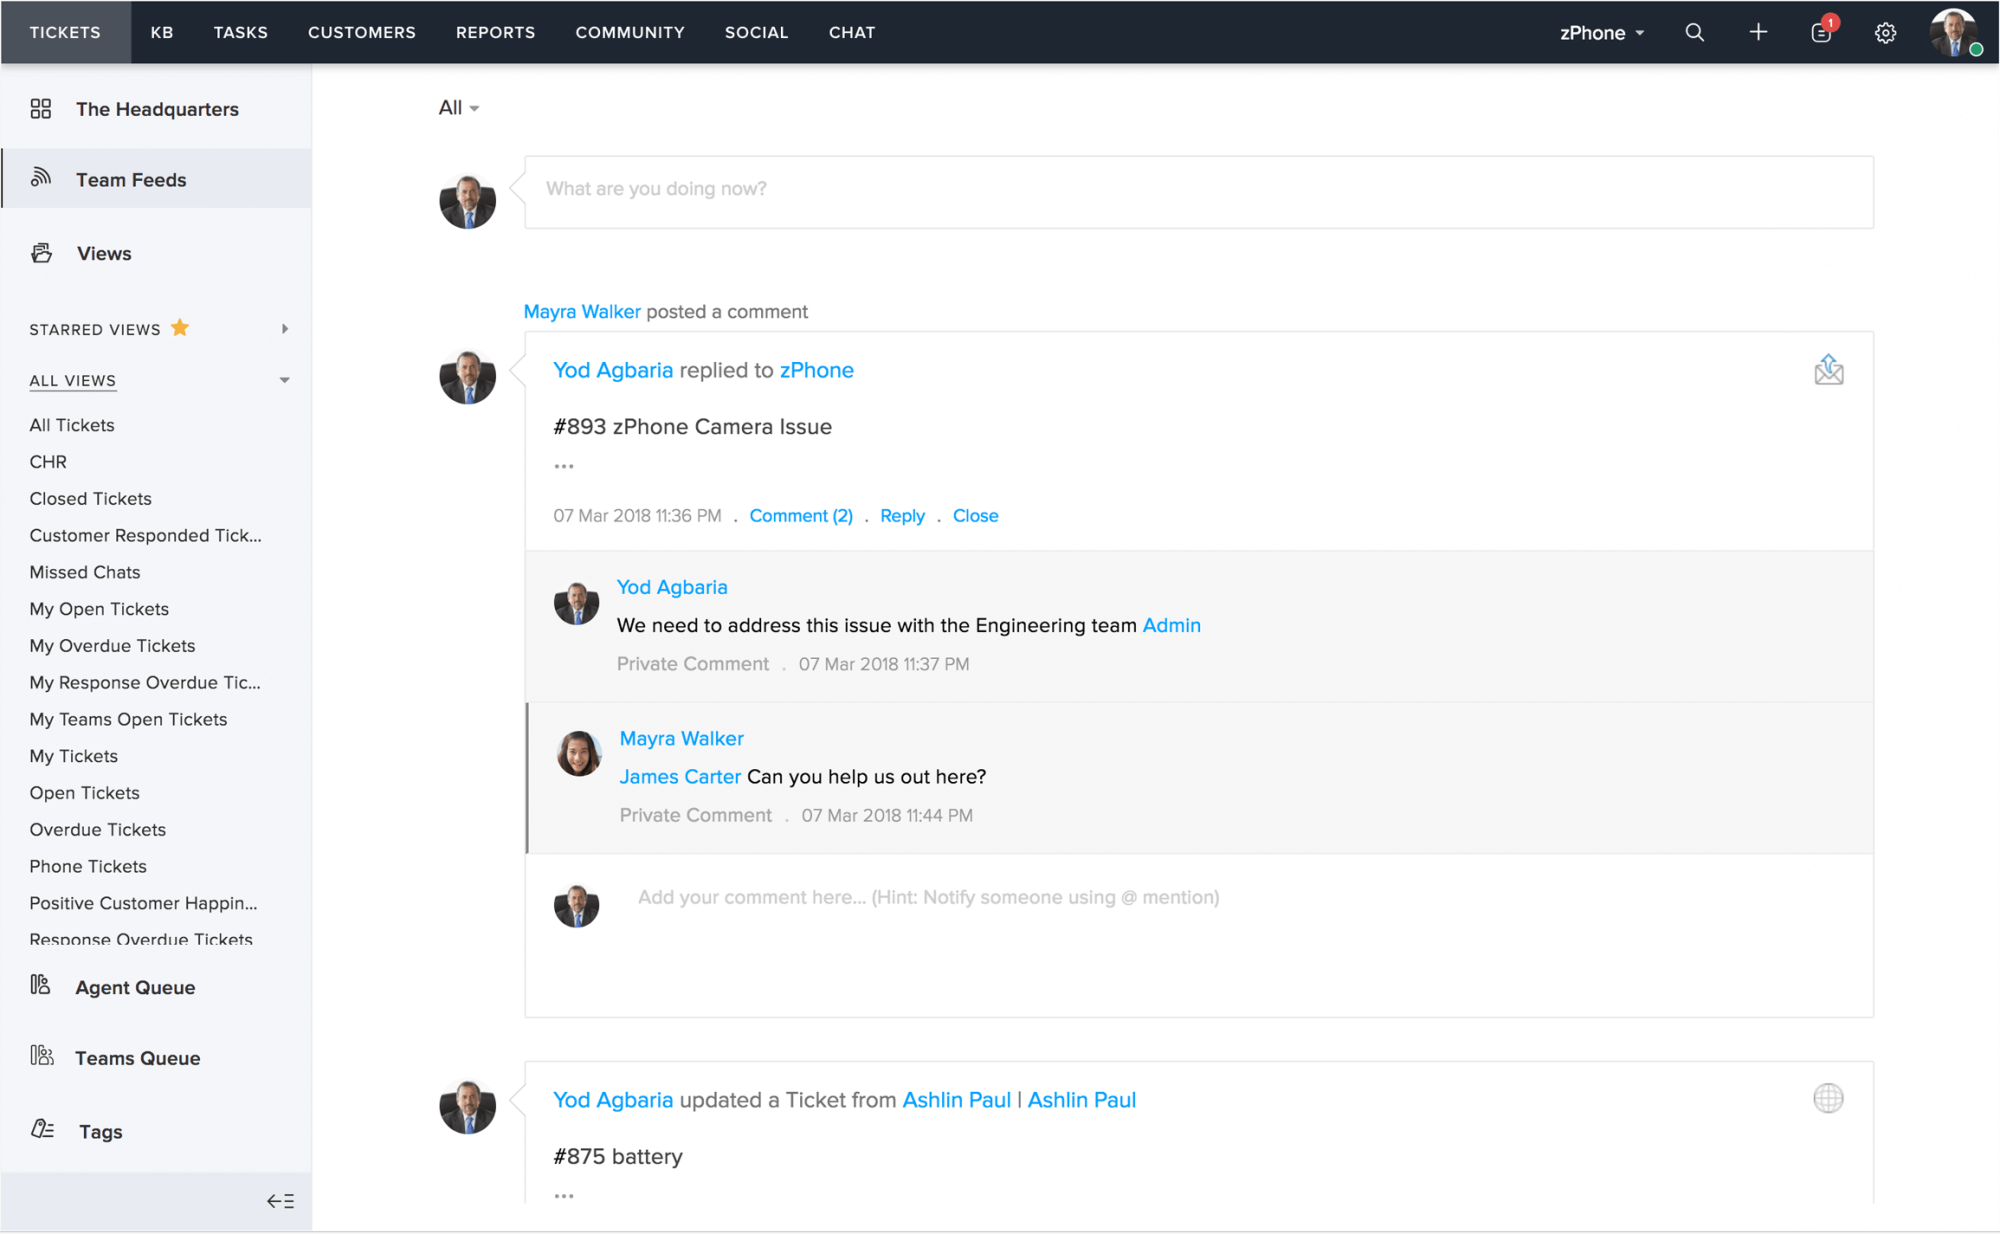Click the settings gear icon

pyautogui.click(x=1886, y=31)
